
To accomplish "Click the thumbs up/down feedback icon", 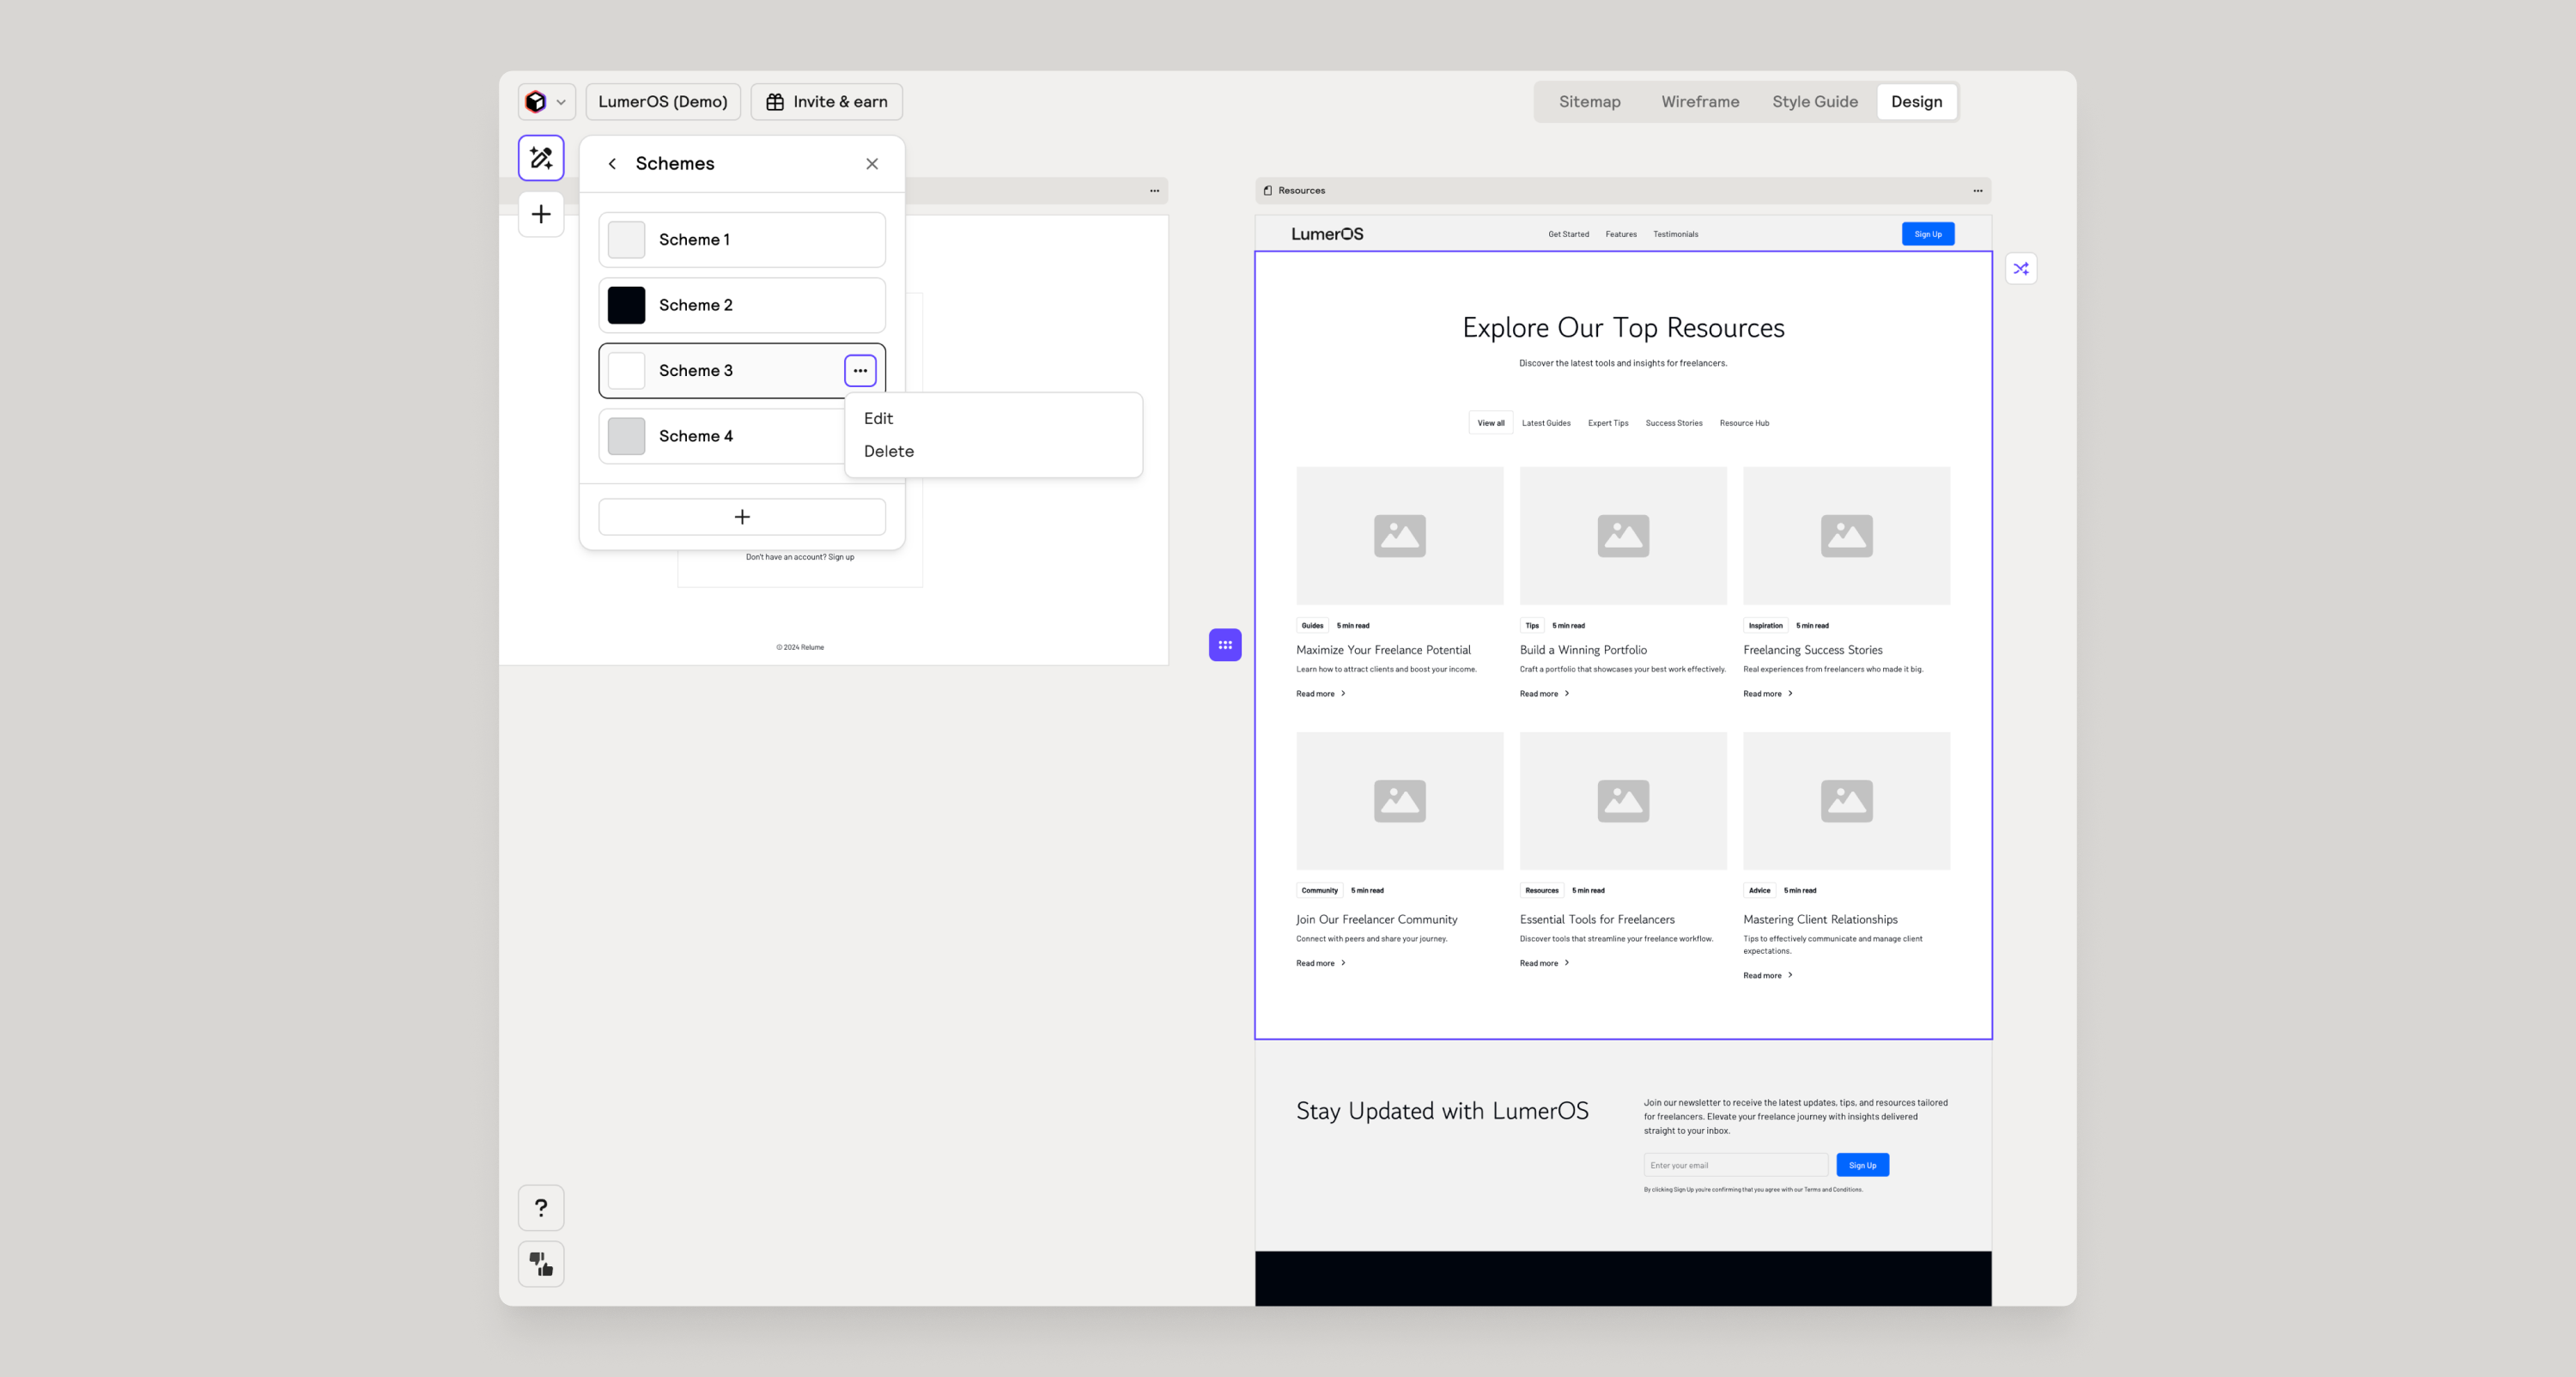I will point(541,1264).
